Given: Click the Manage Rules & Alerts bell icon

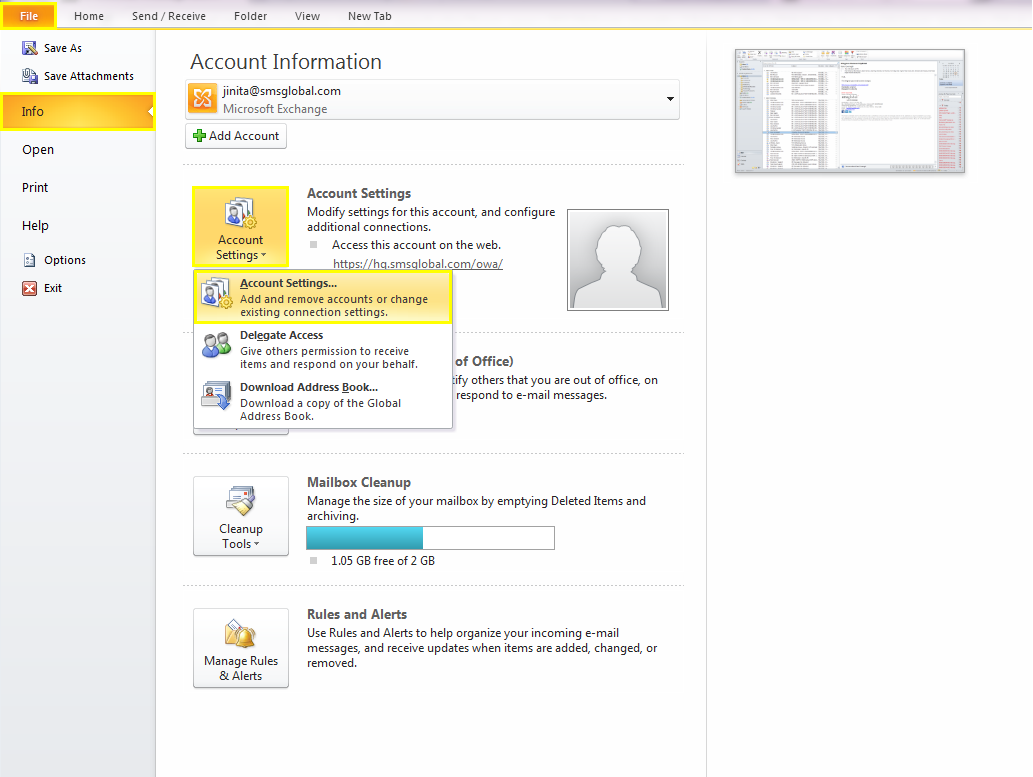Looking at the screenshot, I should pyautogui.click(x=240, y=634).
